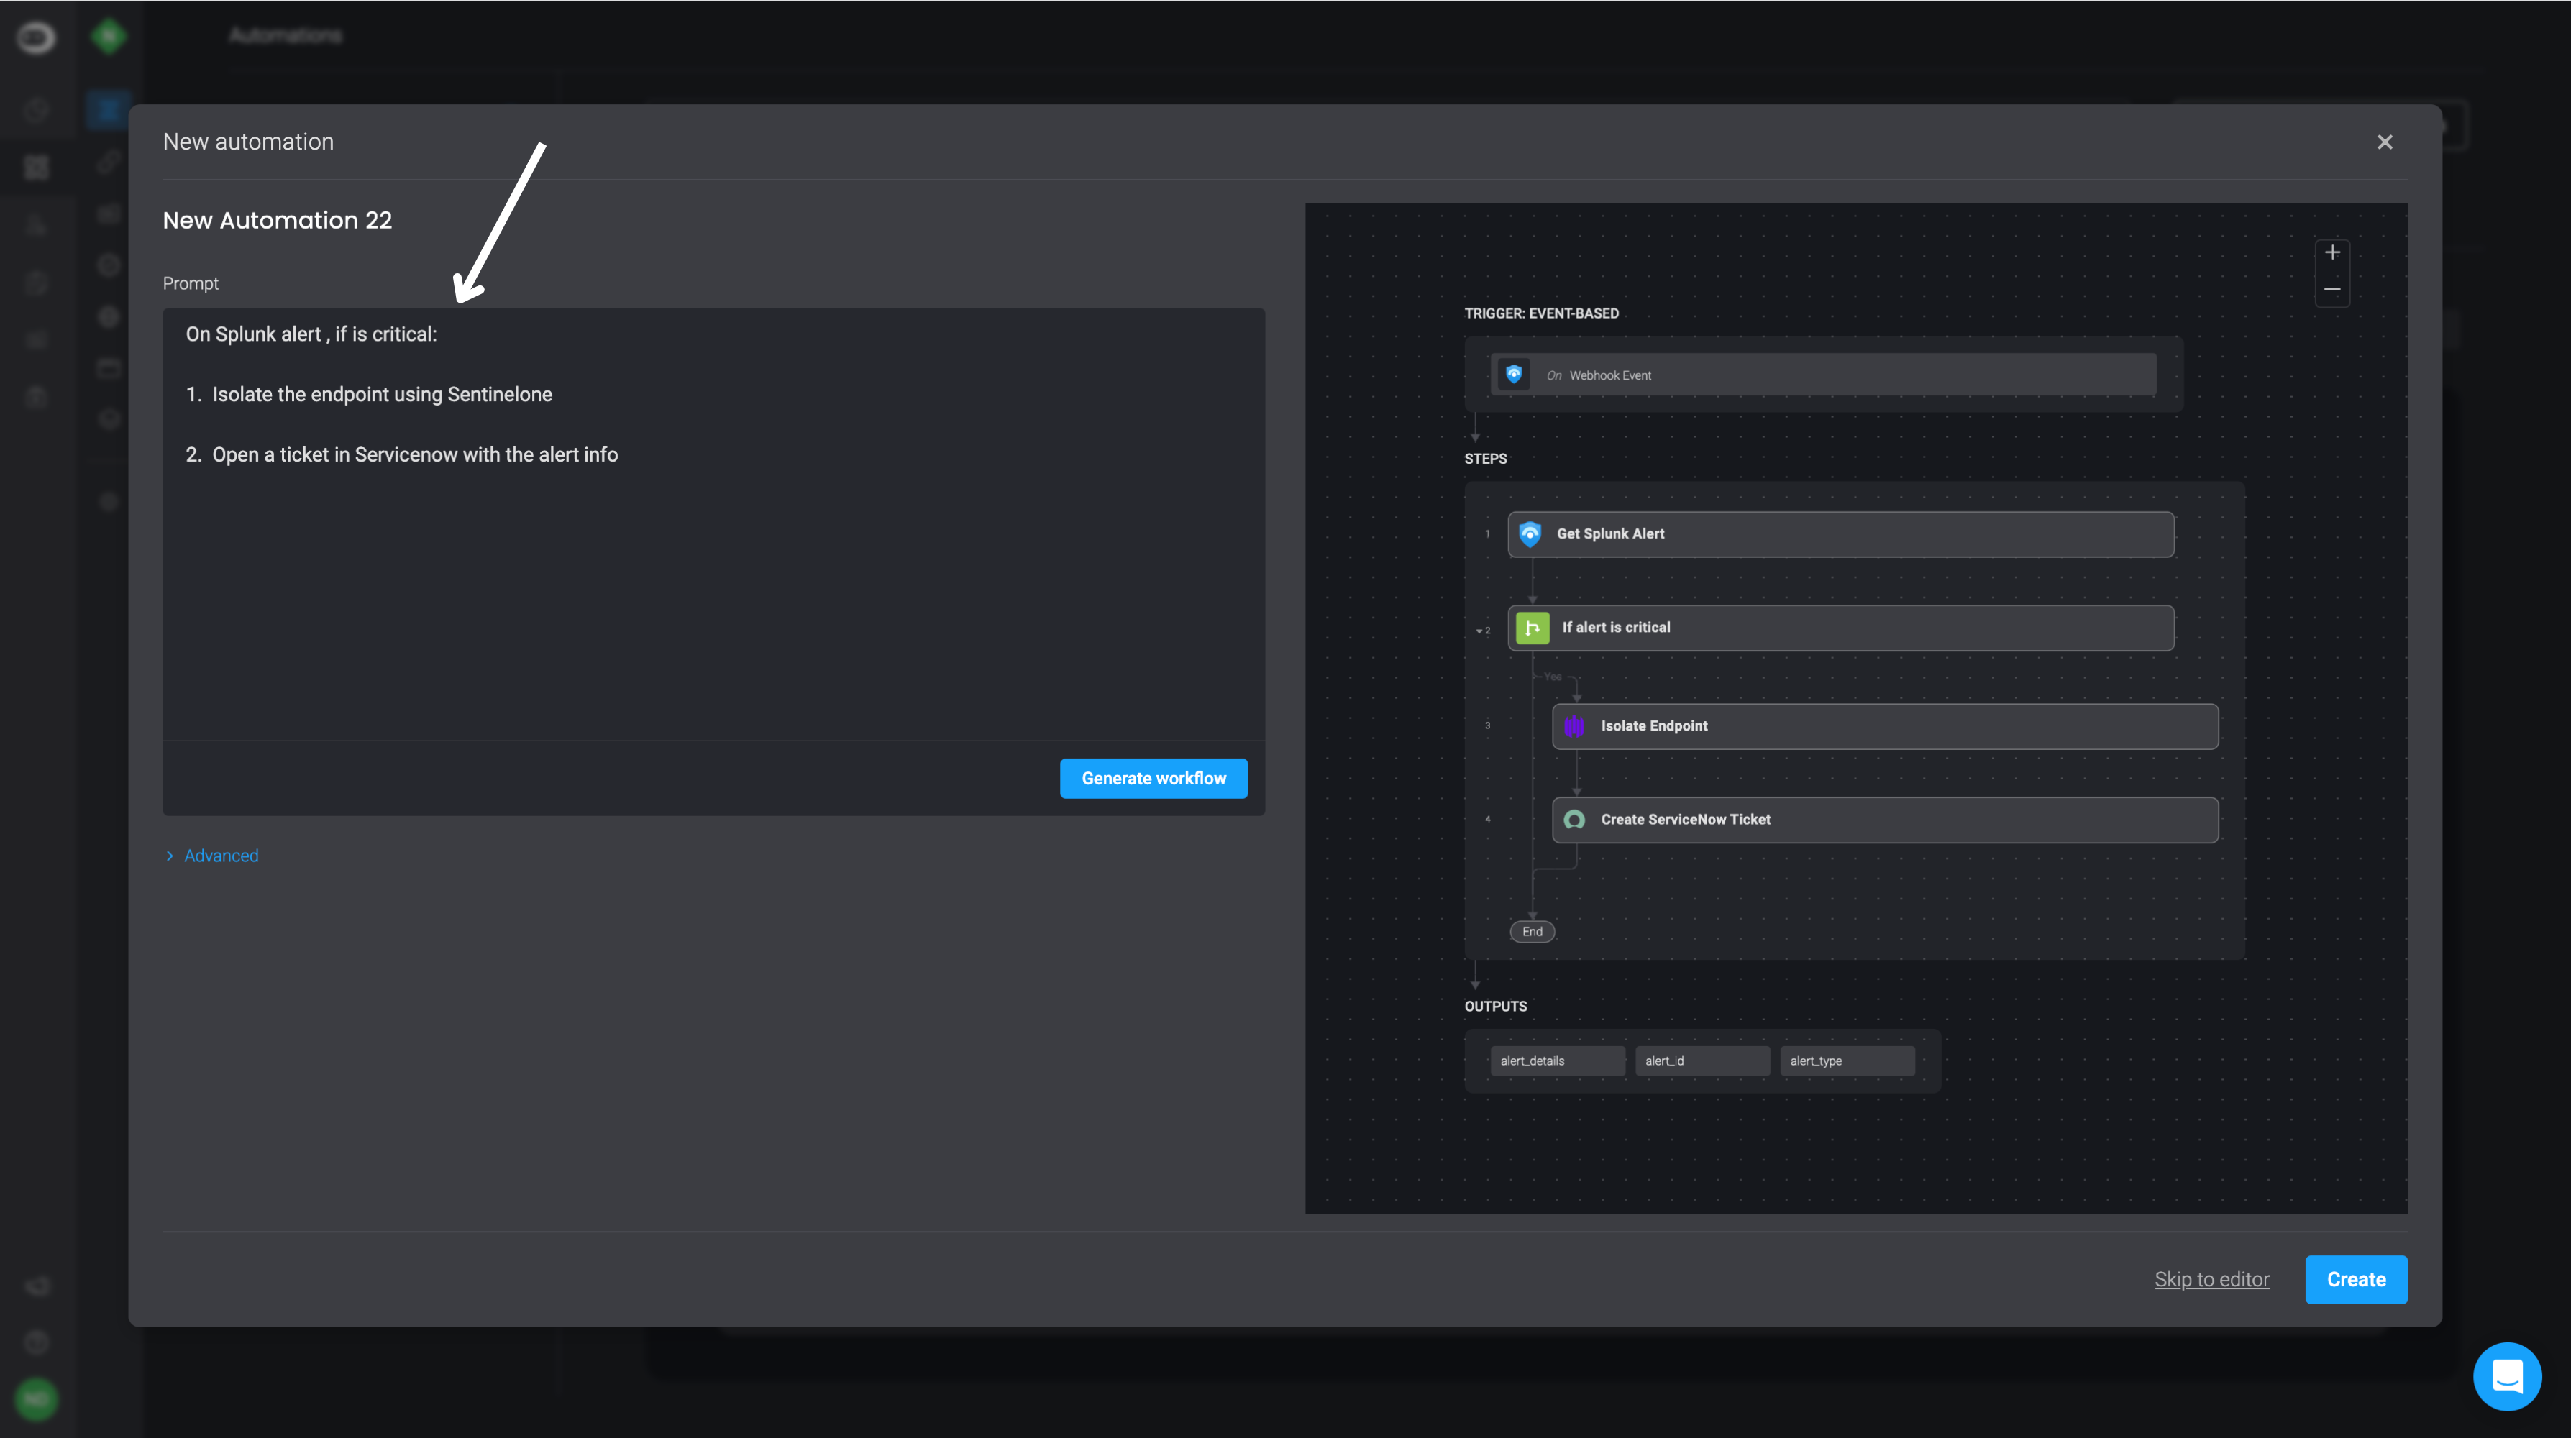Select the Create ServiceNow Ticket step
Image resolution: width=2576 pixels, height=1438 pixels.
(1886, 821)
